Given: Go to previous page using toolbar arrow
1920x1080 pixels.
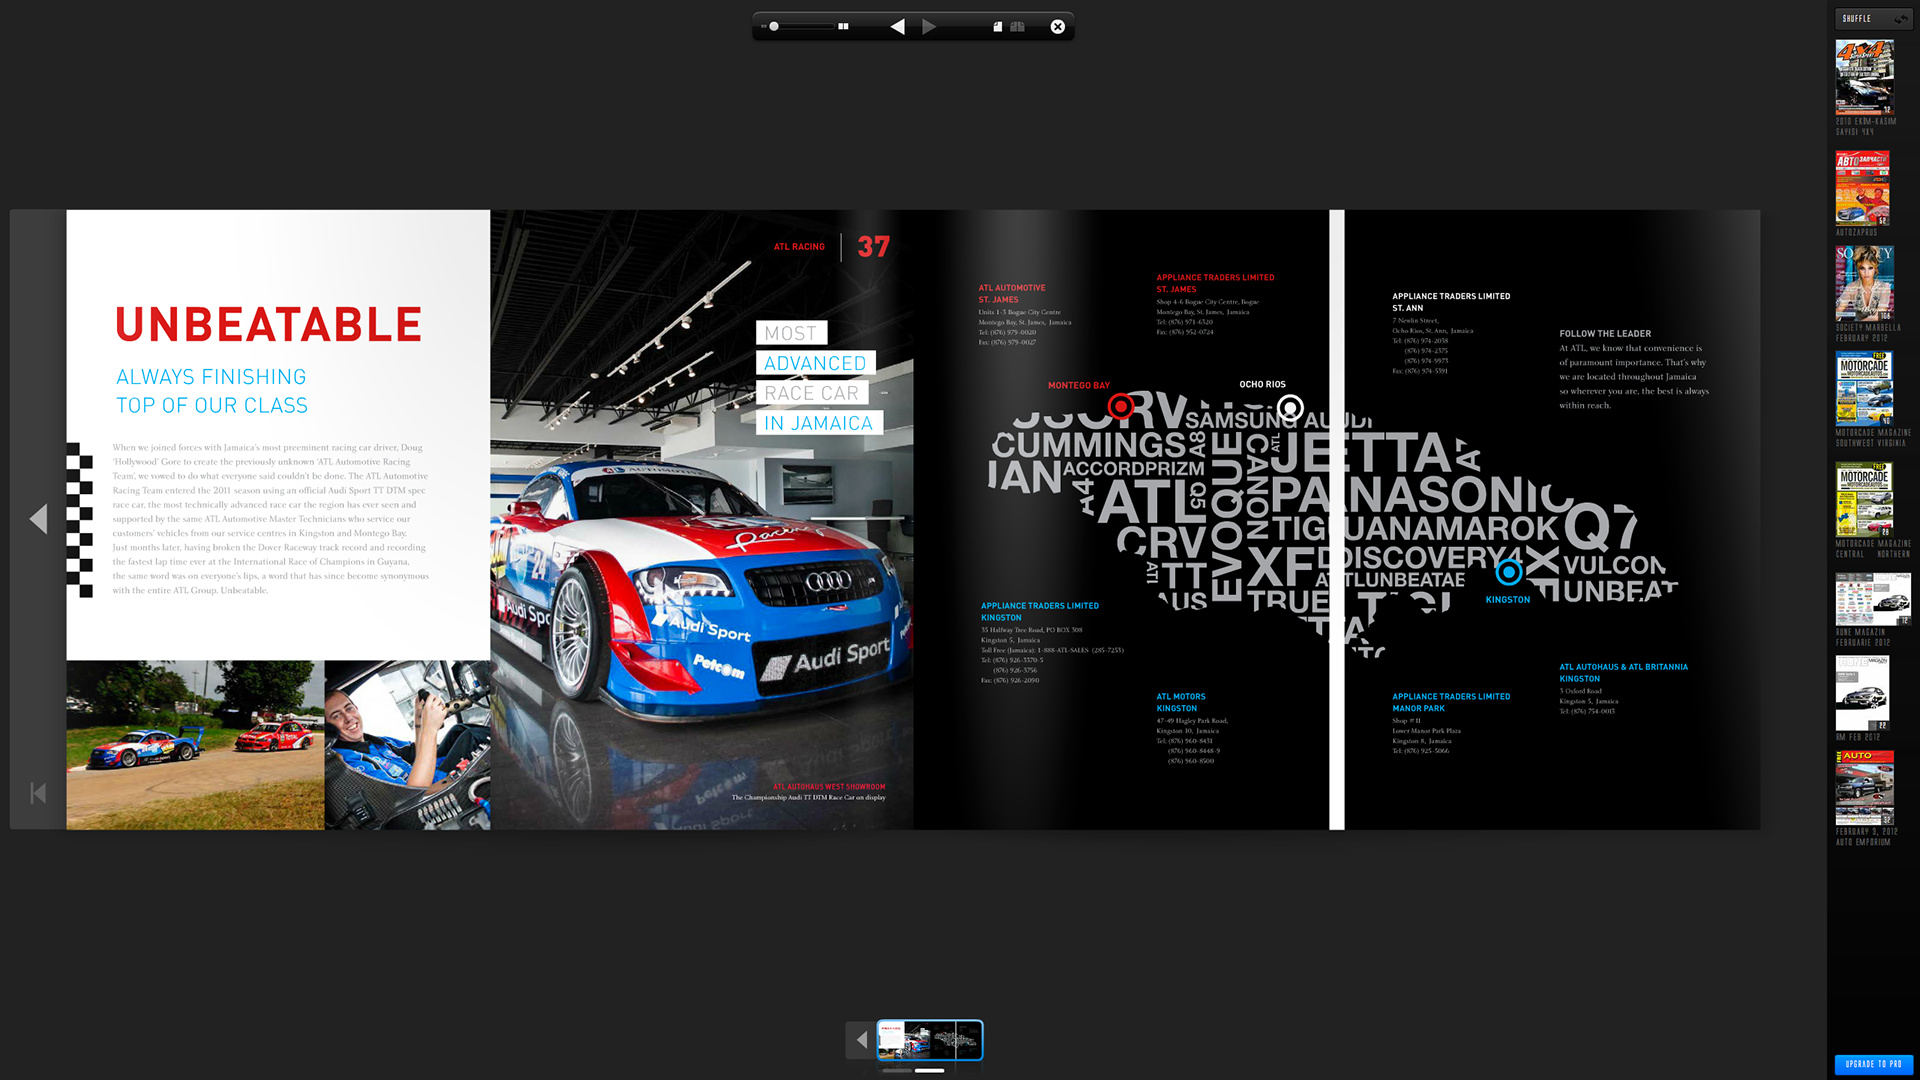Looking at the screenshot, I should 898,27.
